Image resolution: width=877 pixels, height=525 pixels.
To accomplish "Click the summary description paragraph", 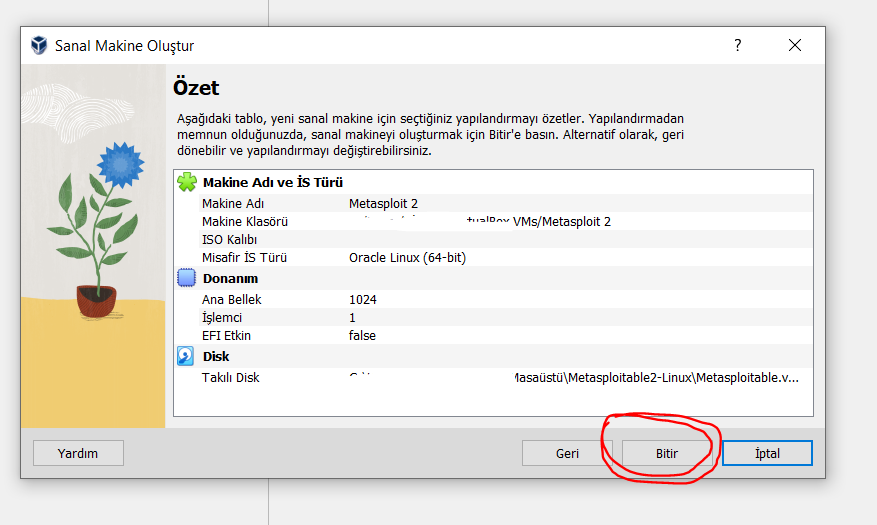I will tap(430, 135).
